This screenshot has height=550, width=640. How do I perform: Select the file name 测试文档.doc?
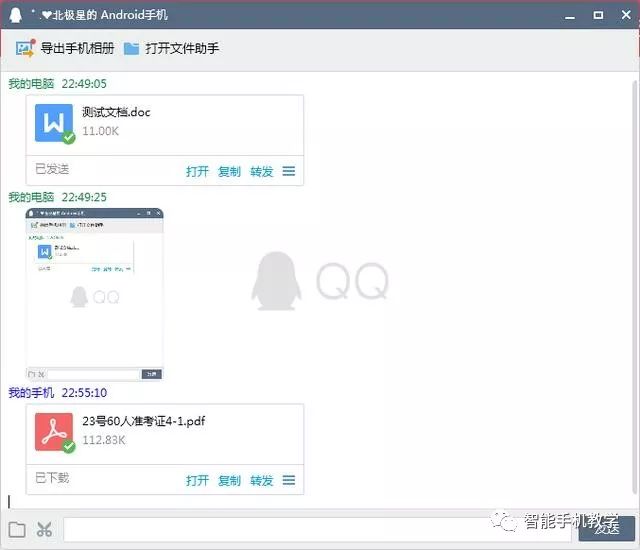tap(116, 112)
